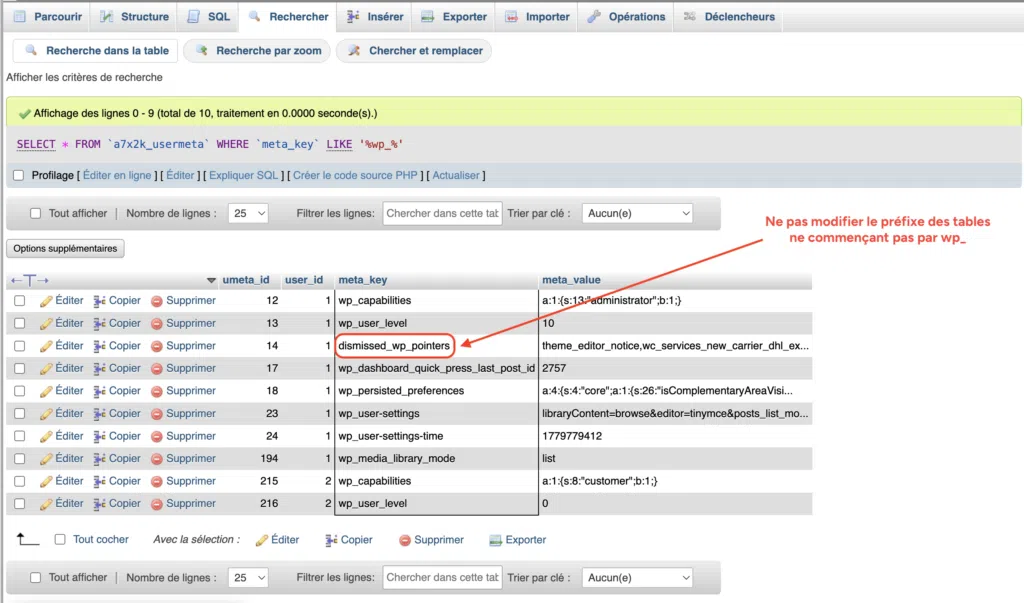Click the pencil edit icon for wp_user_level row 13
Image resolution: width=1024 pixels, height=603 pixels.
pos(46,323)
